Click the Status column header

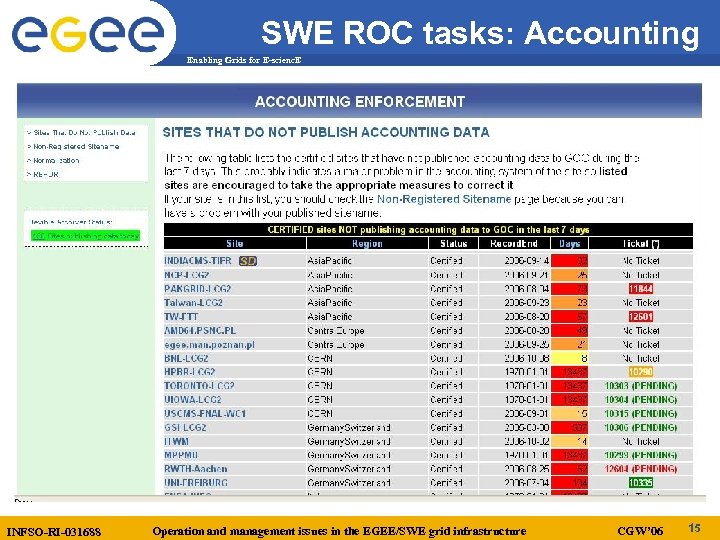pyautogui.click(x=453, y=243)
